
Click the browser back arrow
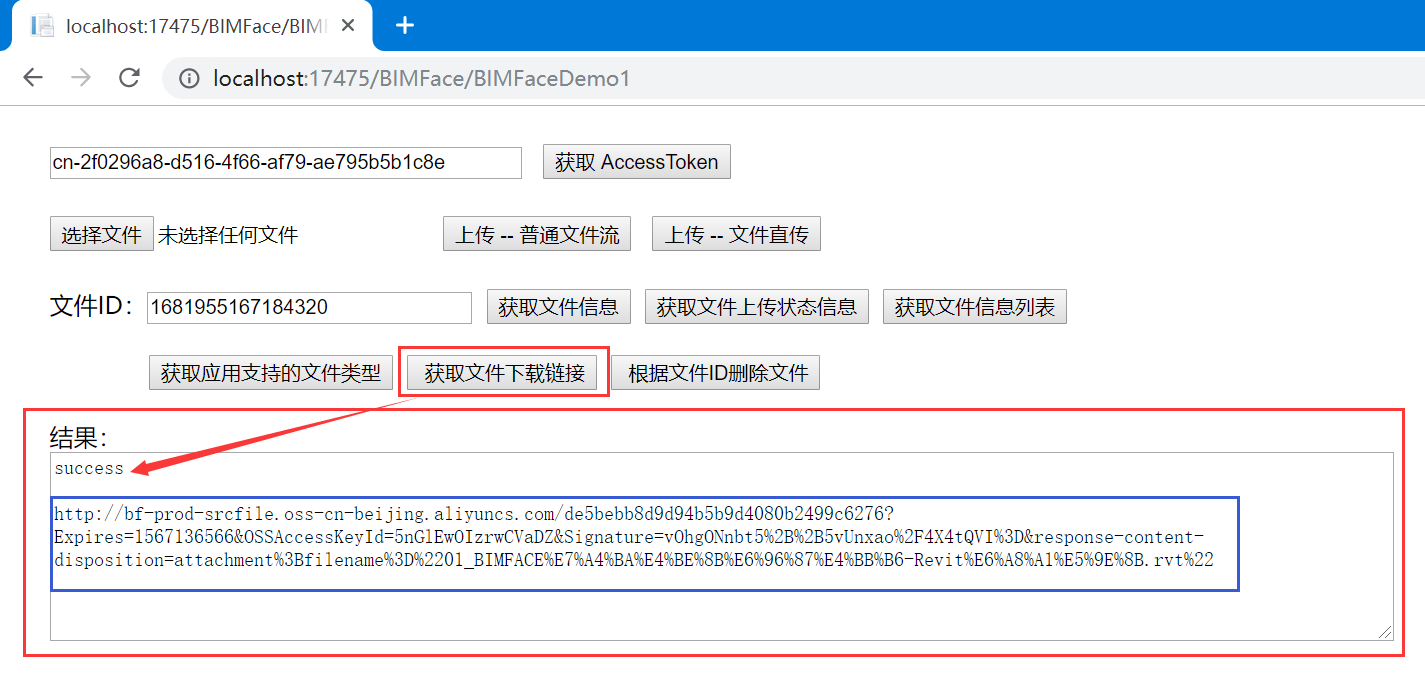[33, 78]
